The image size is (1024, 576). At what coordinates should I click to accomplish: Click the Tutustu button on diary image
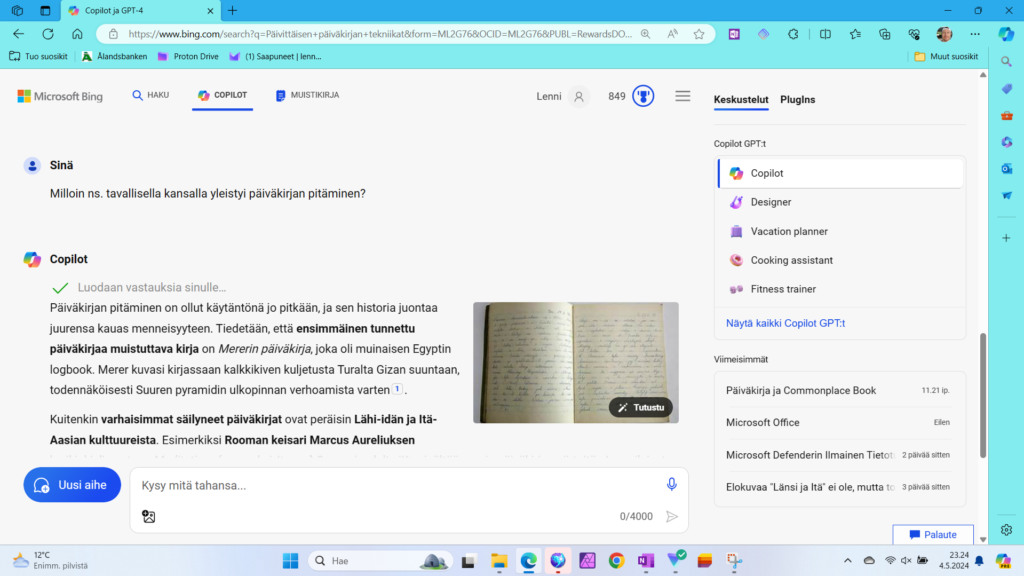(x=641, y=408)
